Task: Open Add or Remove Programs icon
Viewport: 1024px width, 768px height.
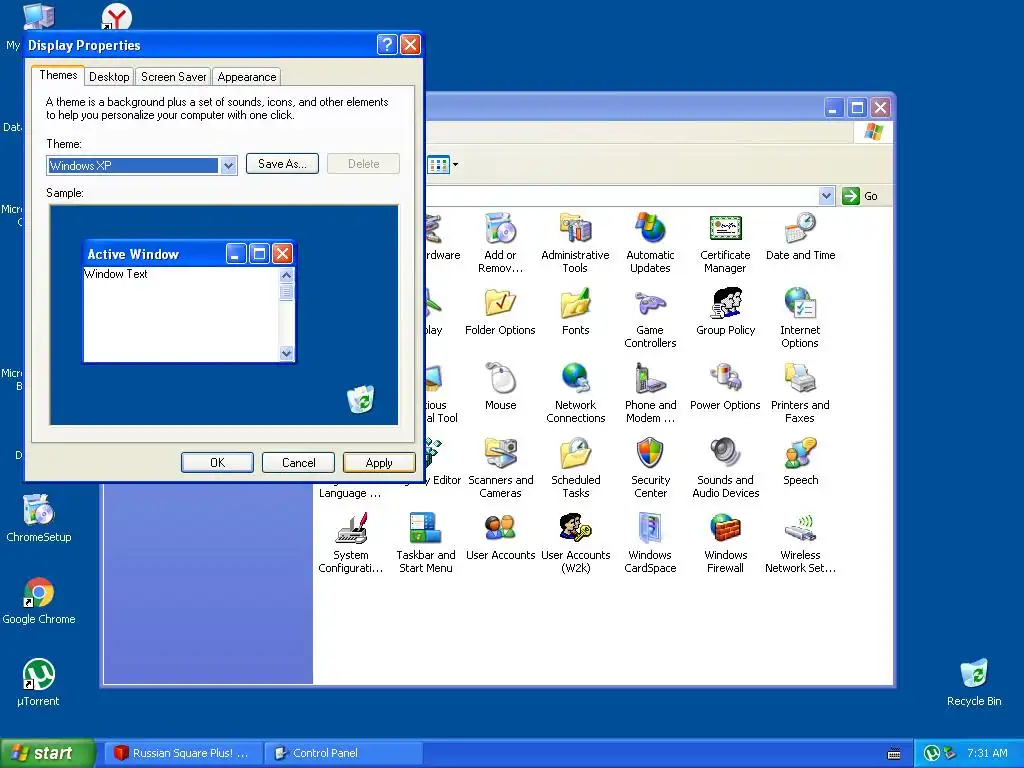Action: [x=500, y=229]
